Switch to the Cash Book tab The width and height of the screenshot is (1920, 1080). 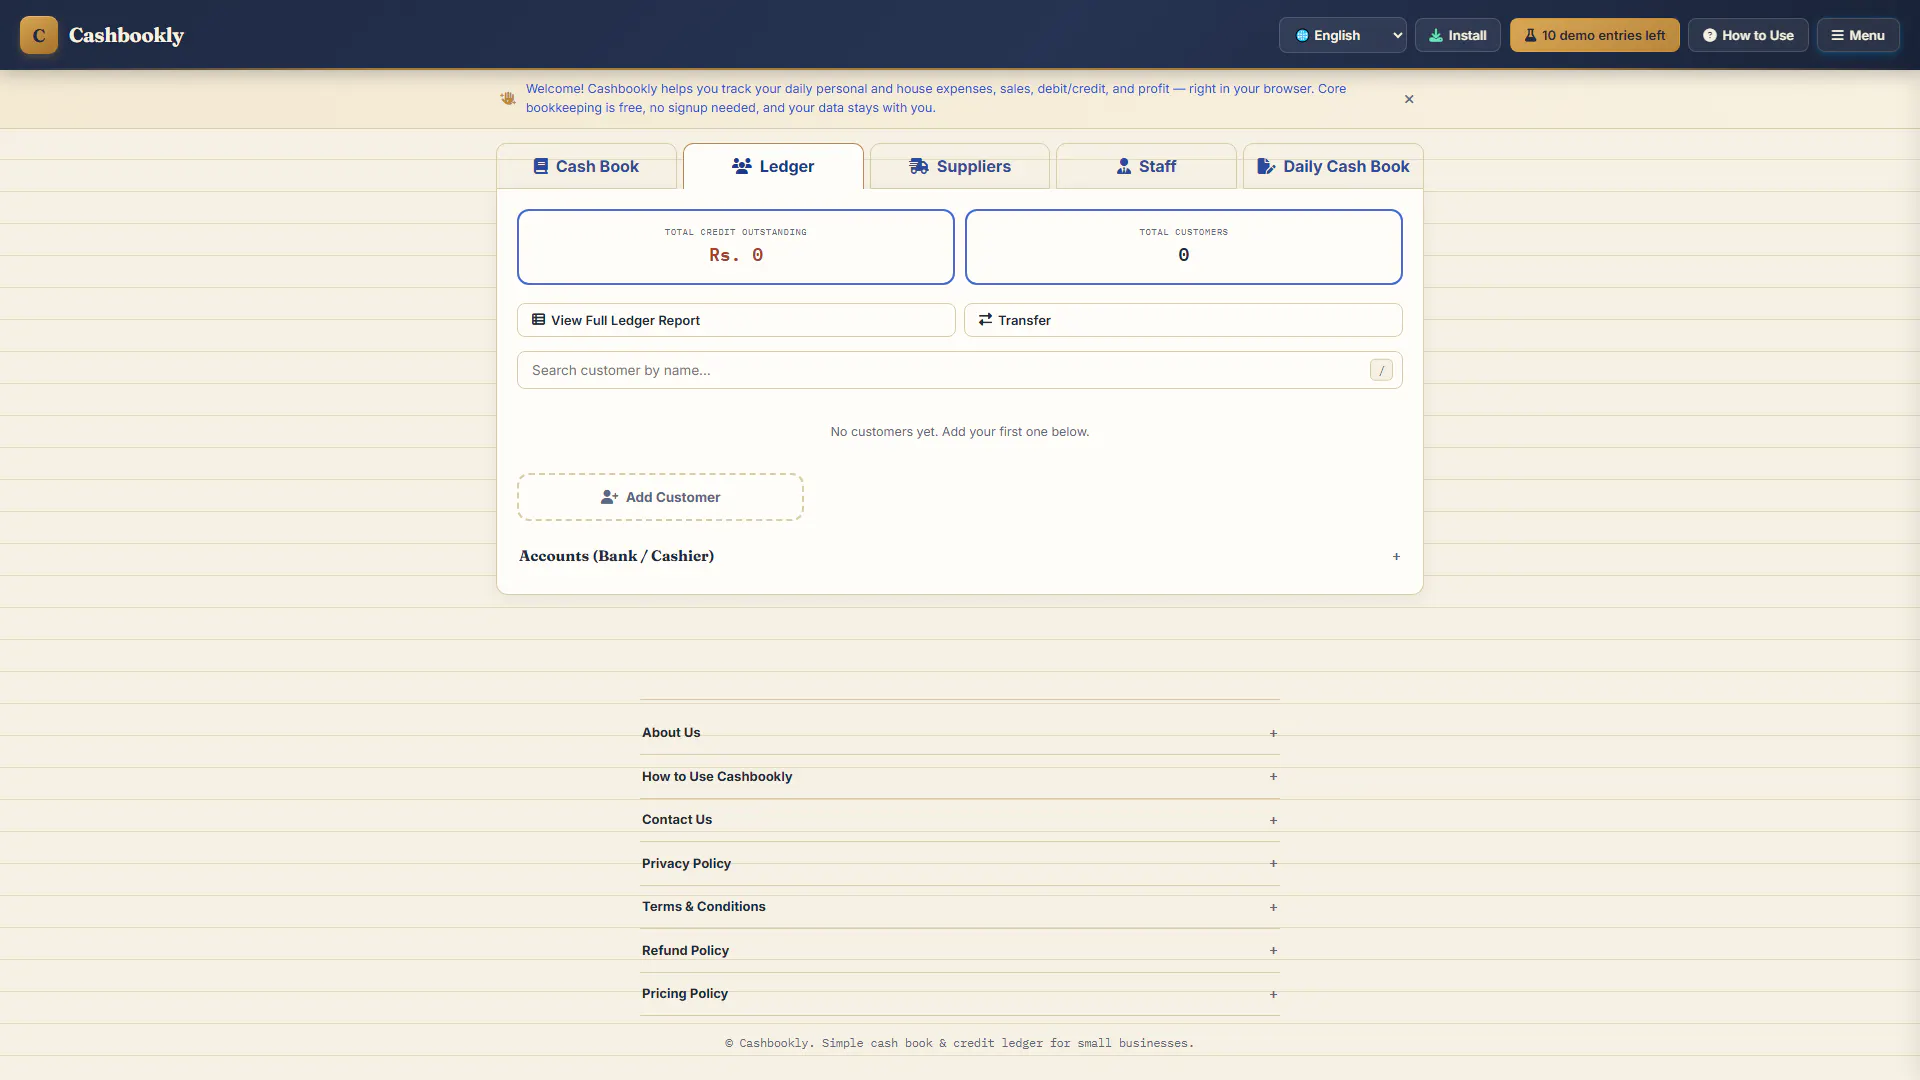[587, 166]
